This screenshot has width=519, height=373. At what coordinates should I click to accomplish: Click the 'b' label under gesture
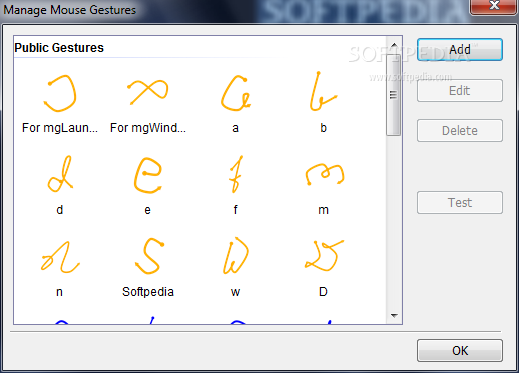tap(323, 128)
